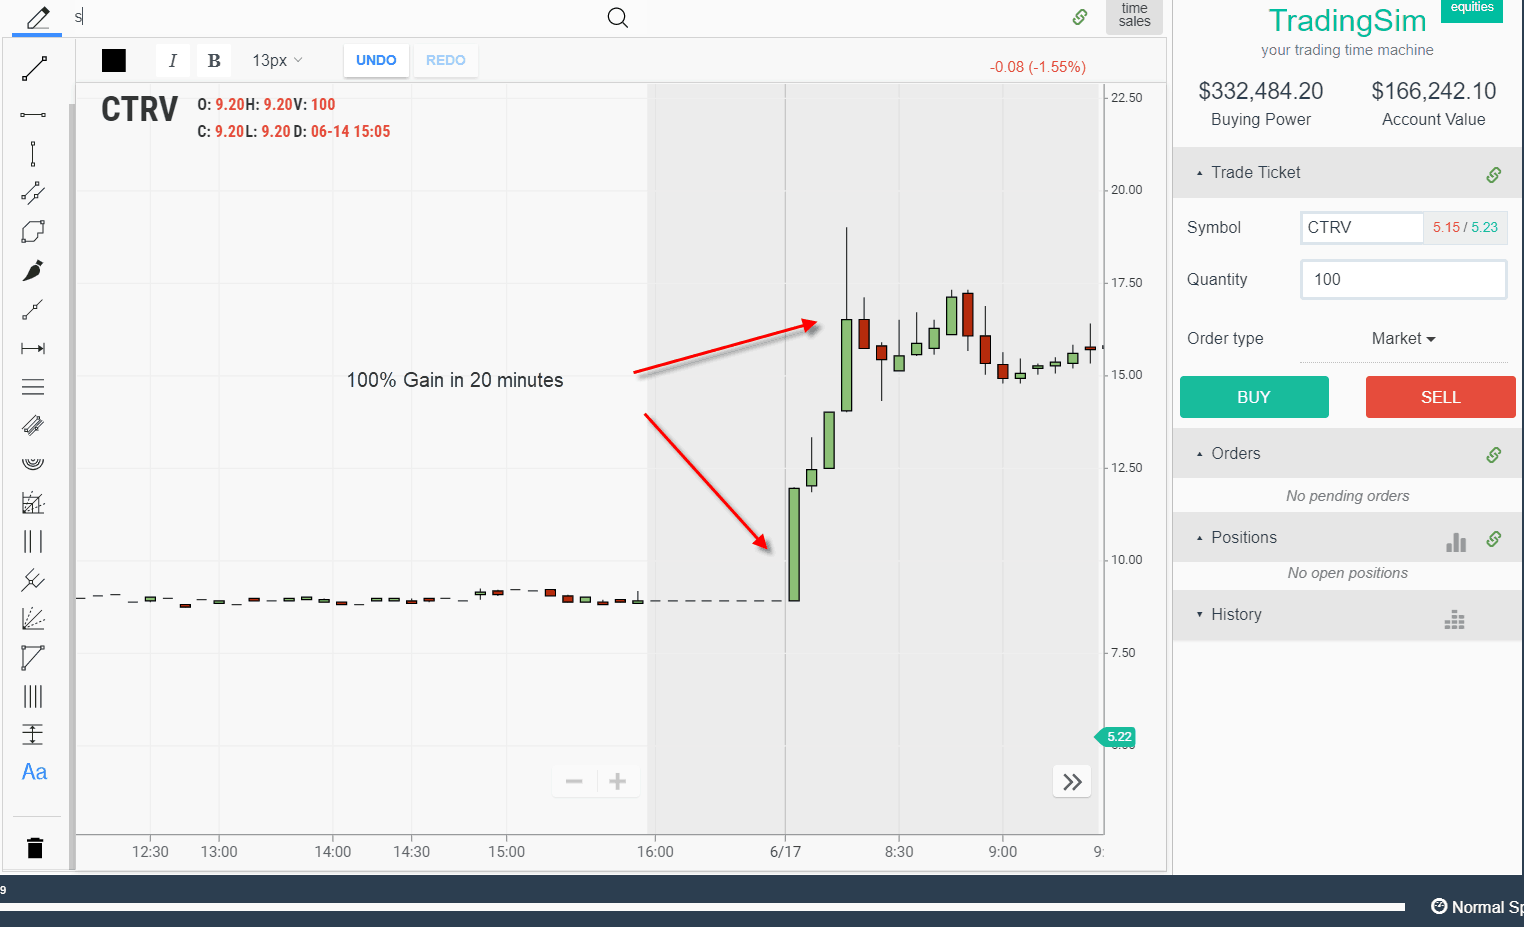
Task: Click the Positions panel link icon
Action: pos(1493,539)
